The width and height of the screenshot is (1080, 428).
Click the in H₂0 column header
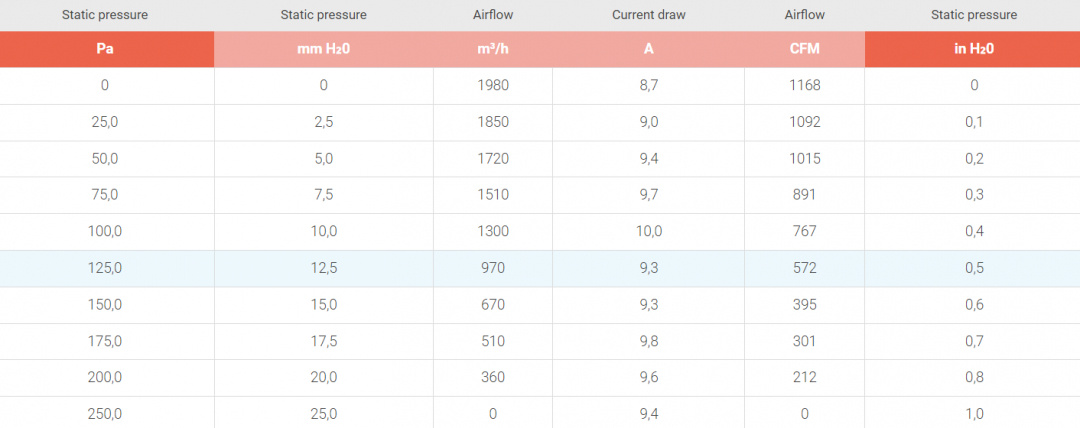[x=973, y=49]
